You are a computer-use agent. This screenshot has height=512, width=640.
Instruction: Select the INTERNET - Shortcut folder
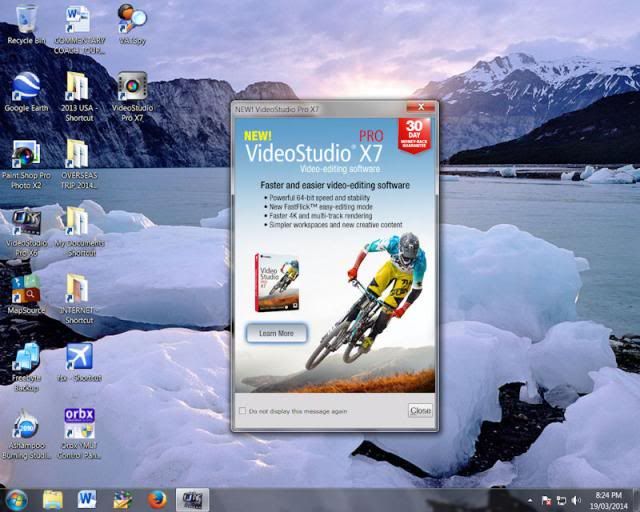pyautogui.click(x=79, y=299)
